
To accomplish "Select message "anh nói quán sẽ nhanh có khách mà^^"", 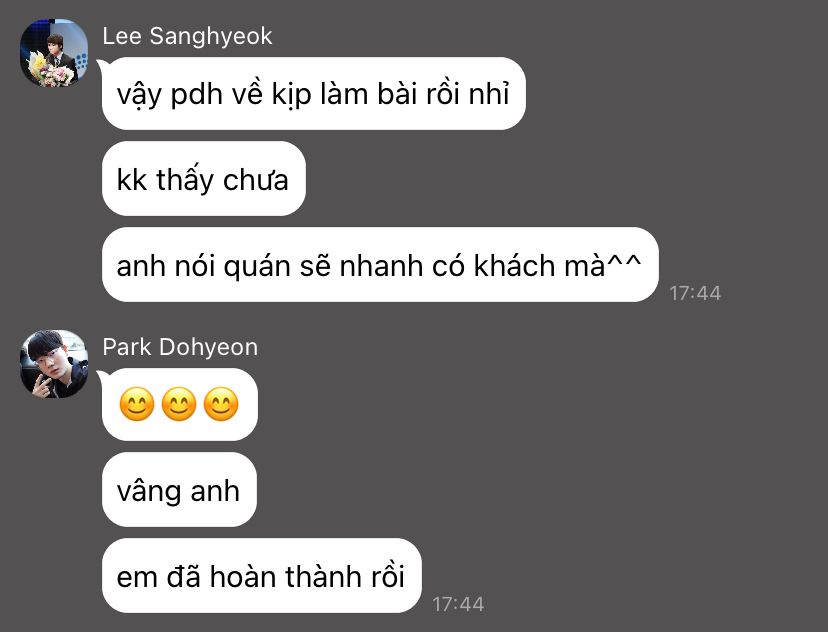I will point(380,265).
